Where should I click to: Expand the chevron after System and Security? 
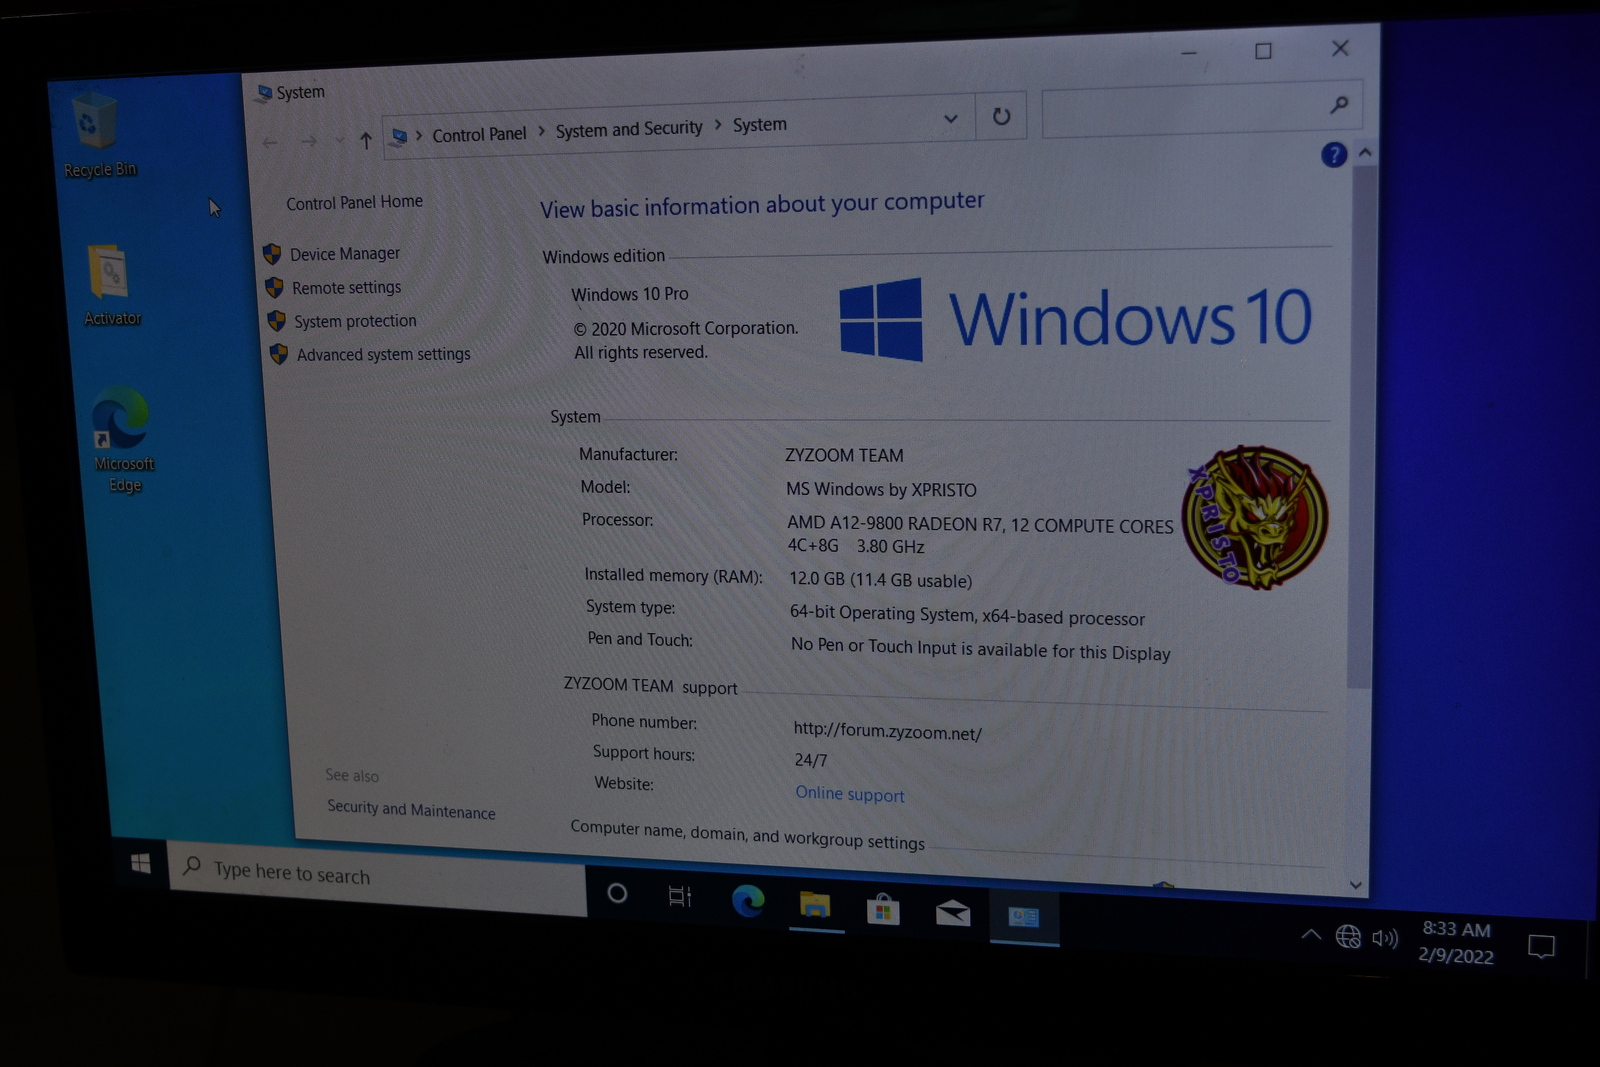click(718, 126)
